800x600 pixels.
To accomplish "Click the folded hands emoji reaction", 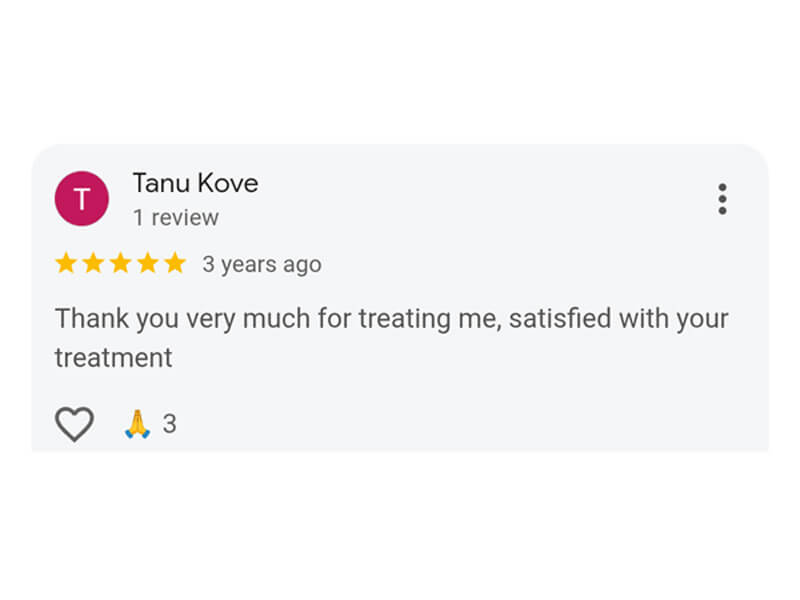I will pos(136,424).
